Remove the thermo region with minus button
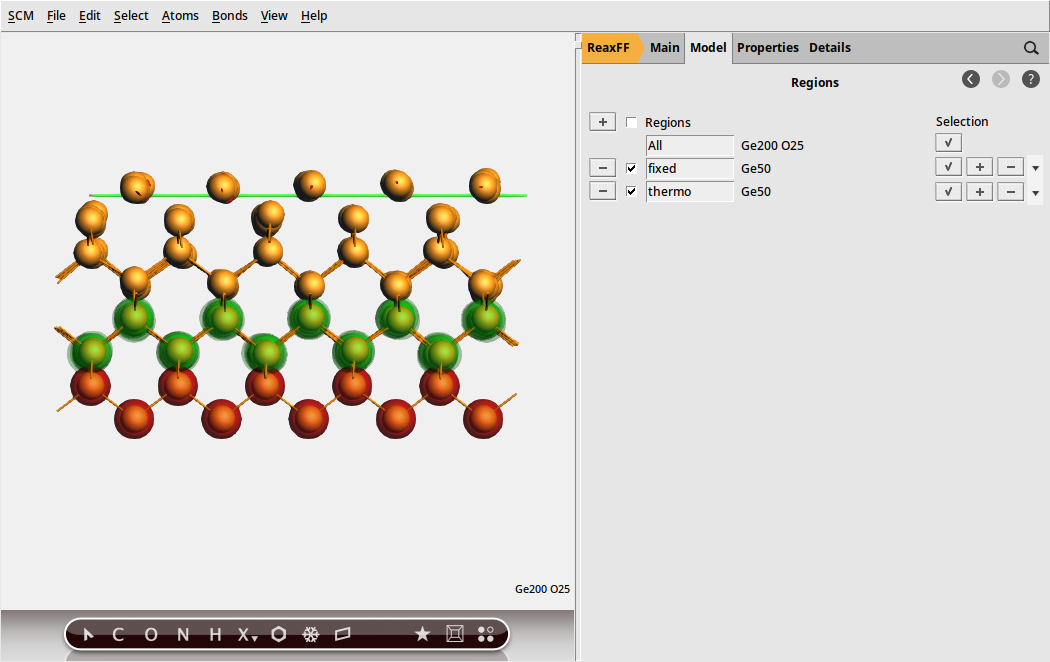 (602, 191)
